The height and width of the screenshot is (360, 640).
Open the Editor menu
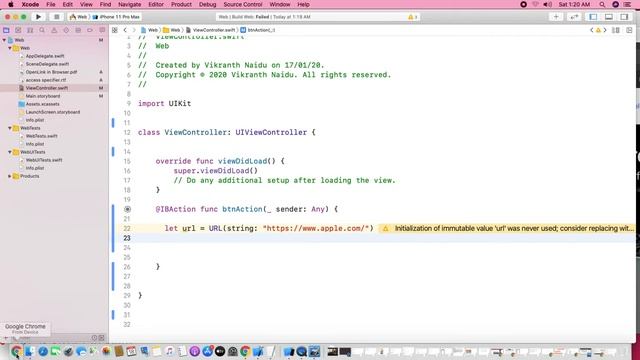point(156,4)
